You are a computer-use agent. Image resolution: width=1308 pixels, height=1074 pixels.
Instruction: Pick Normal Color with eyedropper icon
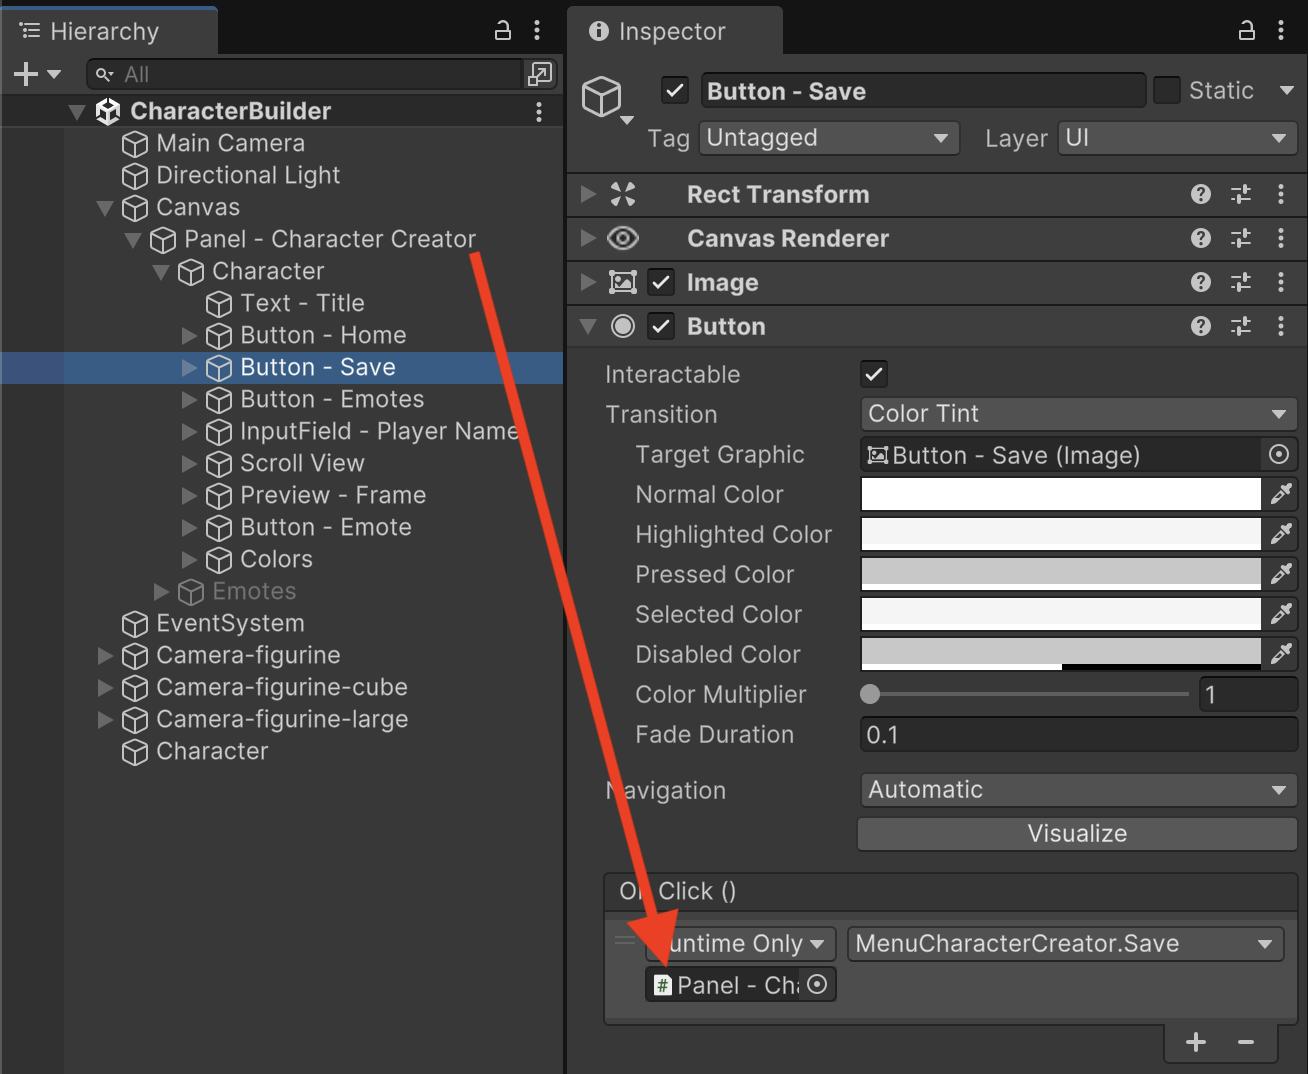[x=1281, y=494]
